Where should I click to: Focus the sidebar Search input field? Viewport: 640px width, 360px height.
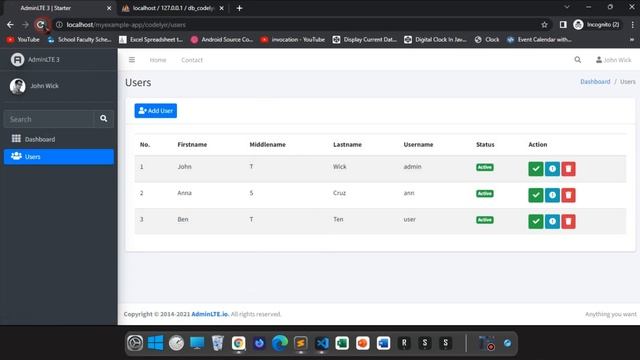(x=49, y=119)
